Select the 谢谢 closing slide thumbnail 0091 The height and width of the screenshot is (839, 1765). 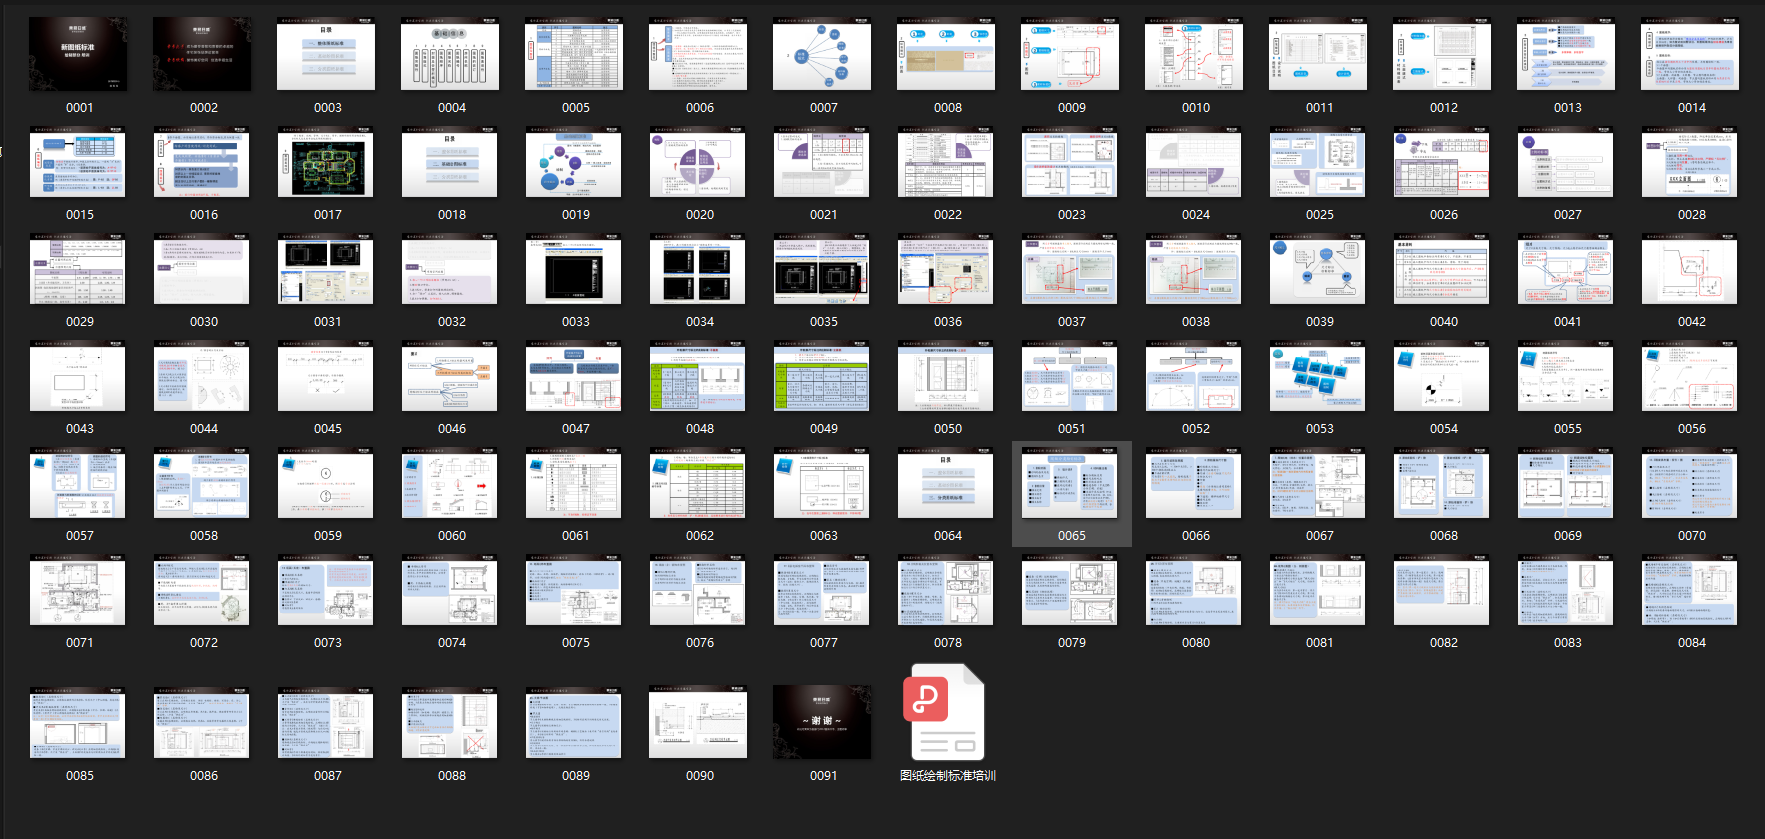pyautogui.click(x=822, y=723)
